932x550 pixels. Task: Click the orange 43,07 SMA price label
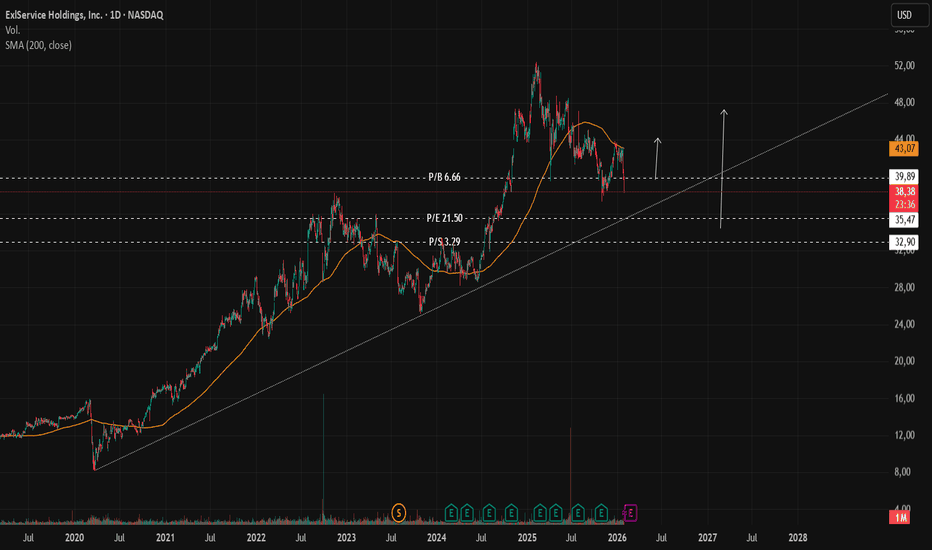(904, 149)
